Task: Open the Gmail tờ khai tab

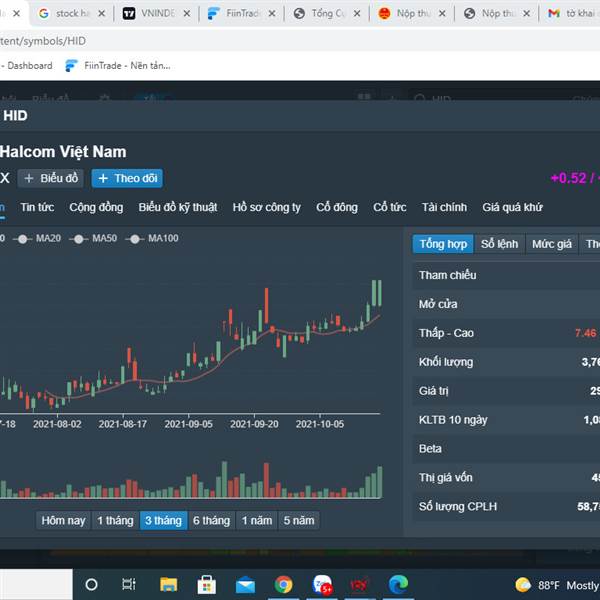Action: click(x=571, y=14)
